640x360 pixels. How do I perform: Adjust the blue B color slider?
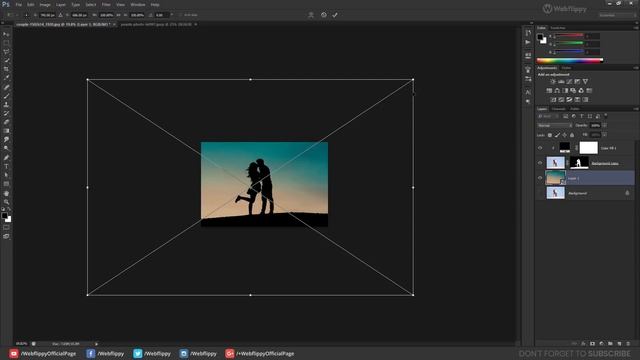point(570,52)
